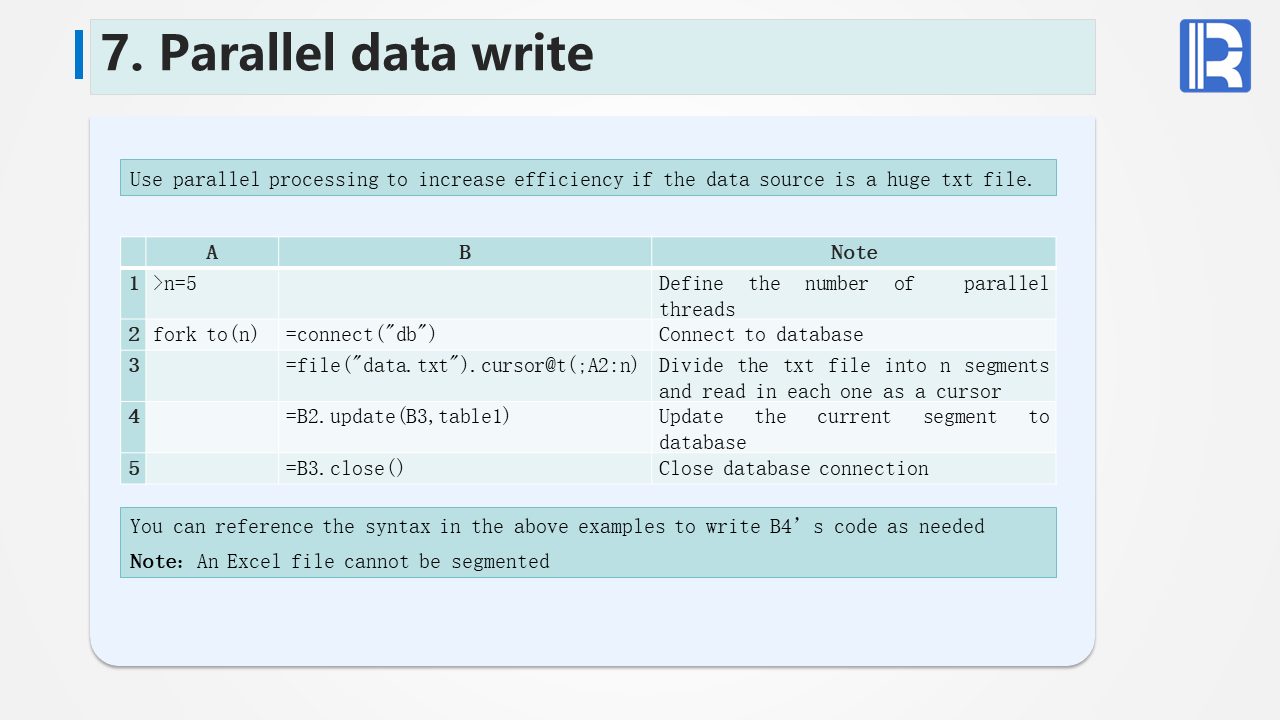Click the blue R logo icon
The width and height of the screenshot is (1280, 720).
click(1215, 56)
